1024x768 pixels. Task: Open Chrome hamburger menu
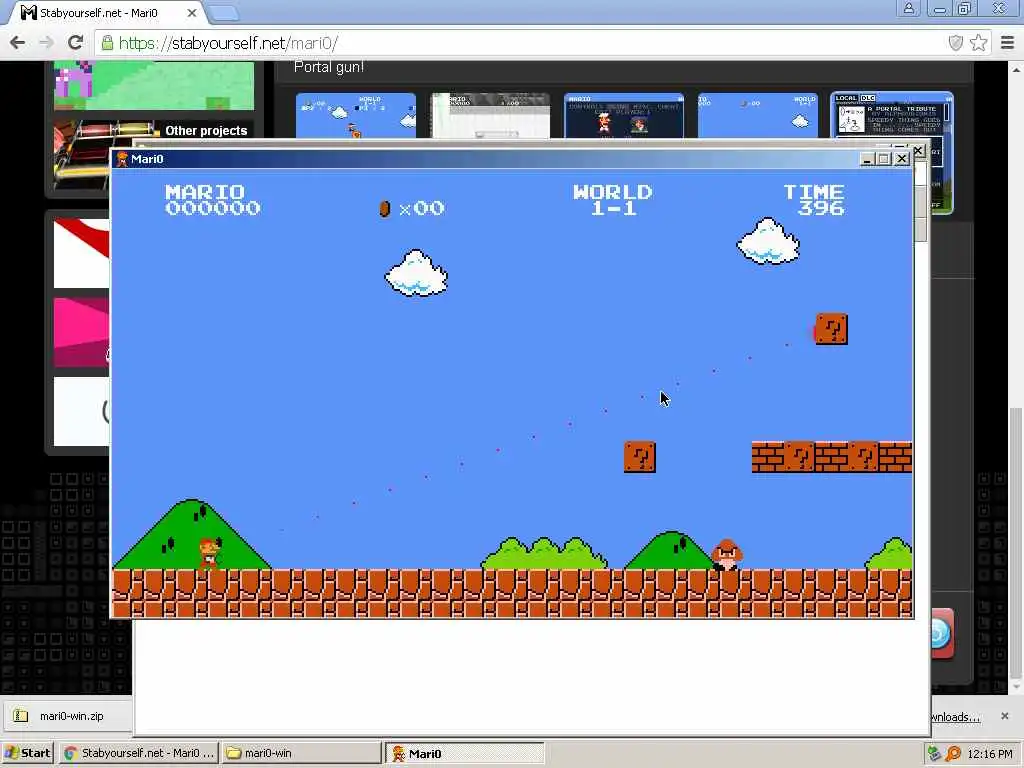pos(1007,43)
